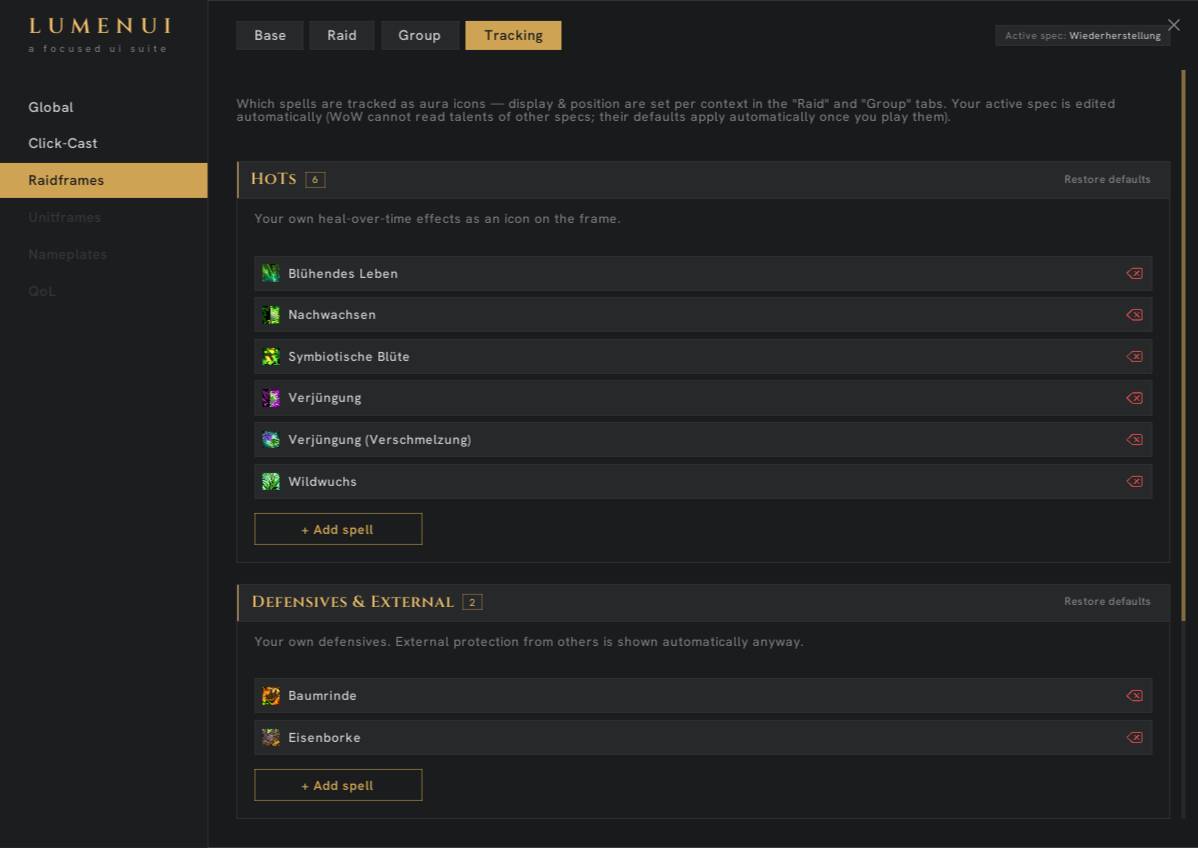Restore defaults for the HoTs section
This screenshot has width=1198, height=848.
pos(1107,180)
